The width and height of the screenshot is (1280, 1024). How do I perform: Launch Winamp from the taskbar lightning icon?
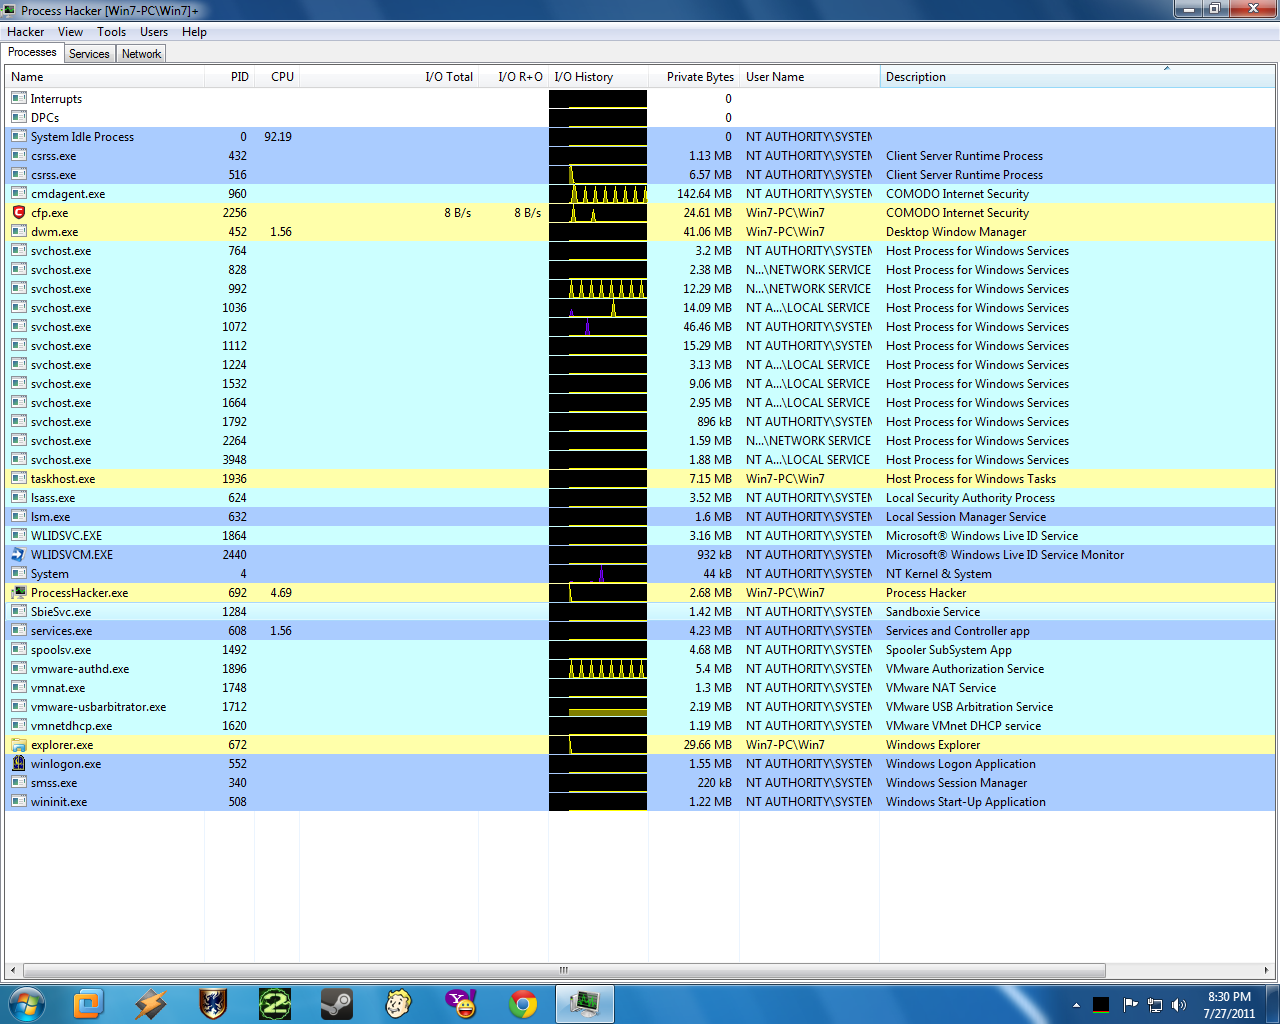pos(151,1004)
